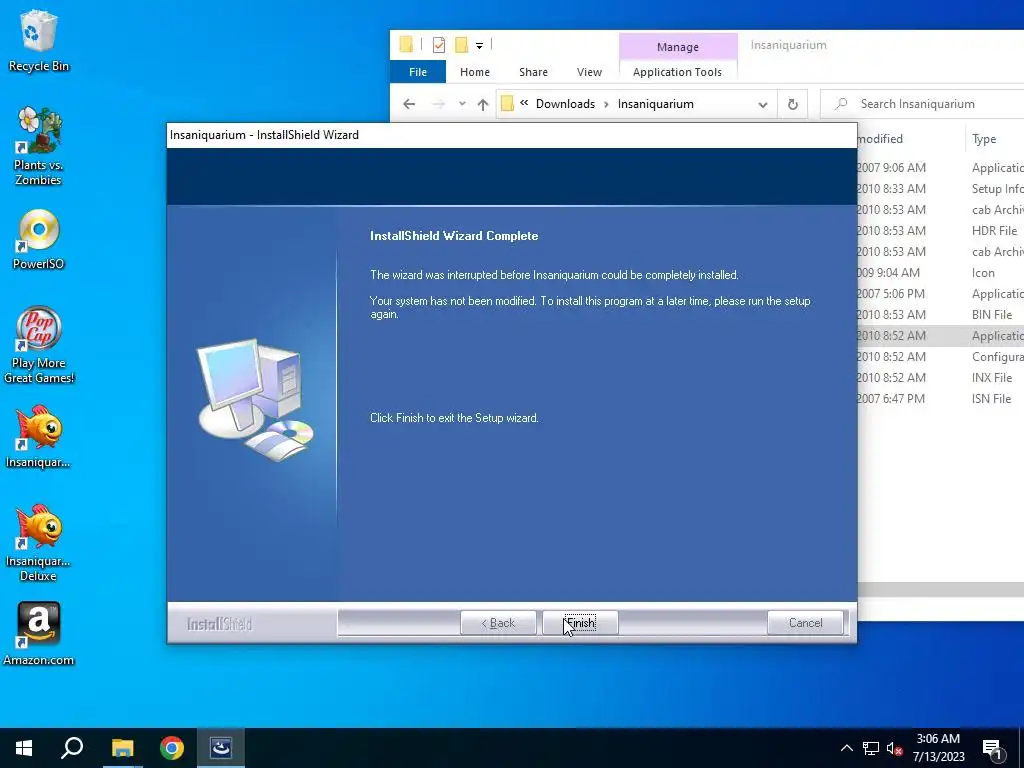The height and width of the screenshot is (768, 1024).
Task: Refresh the Insaniquarium folder view
Action: pos(792,104)
